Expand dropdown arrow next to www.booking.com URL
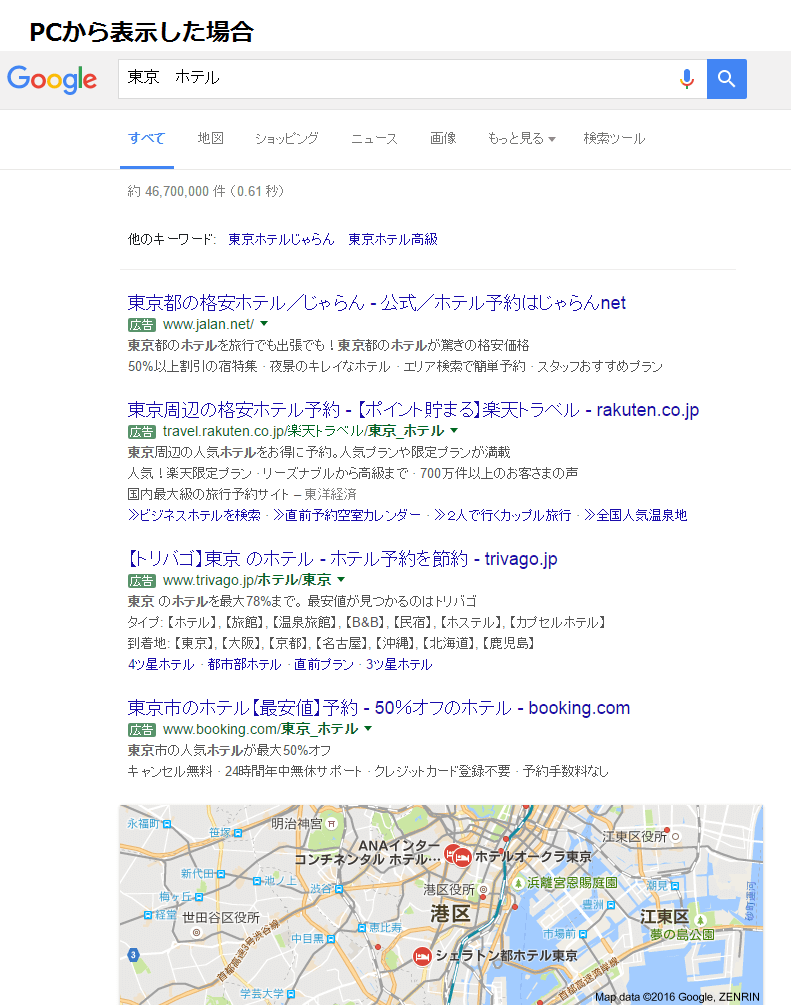Screen dimensions: 791x1005 coord(368,729)
